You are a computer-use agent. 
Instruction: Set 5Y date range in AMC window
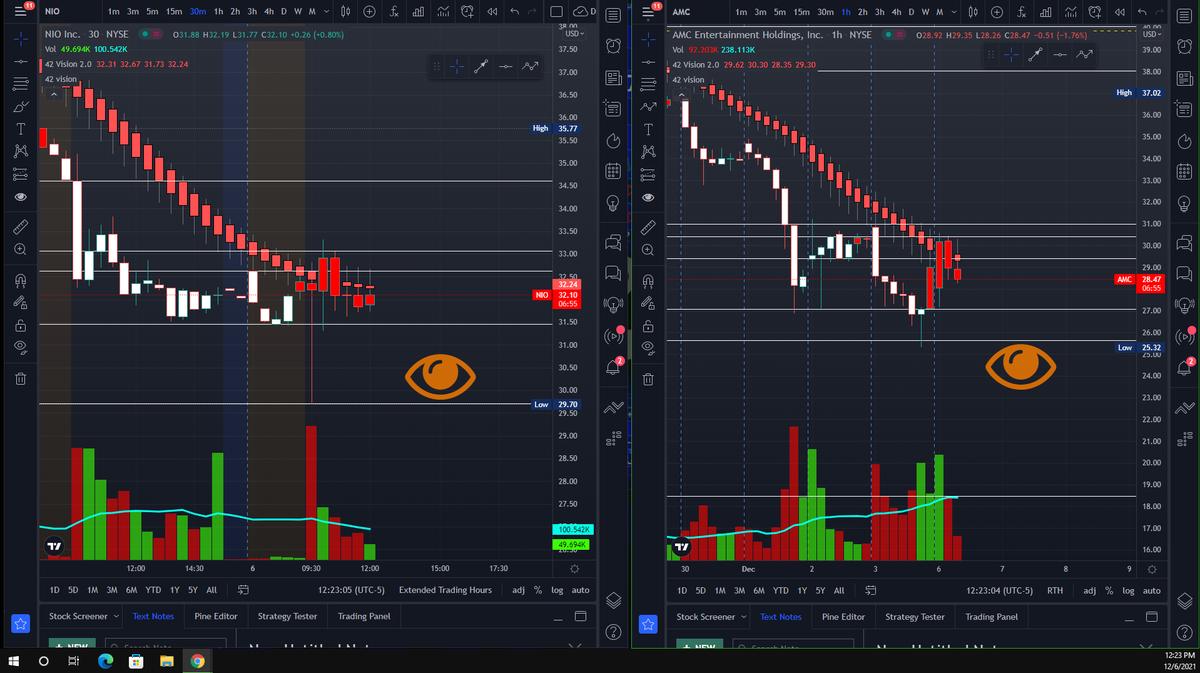coord(820,590)
